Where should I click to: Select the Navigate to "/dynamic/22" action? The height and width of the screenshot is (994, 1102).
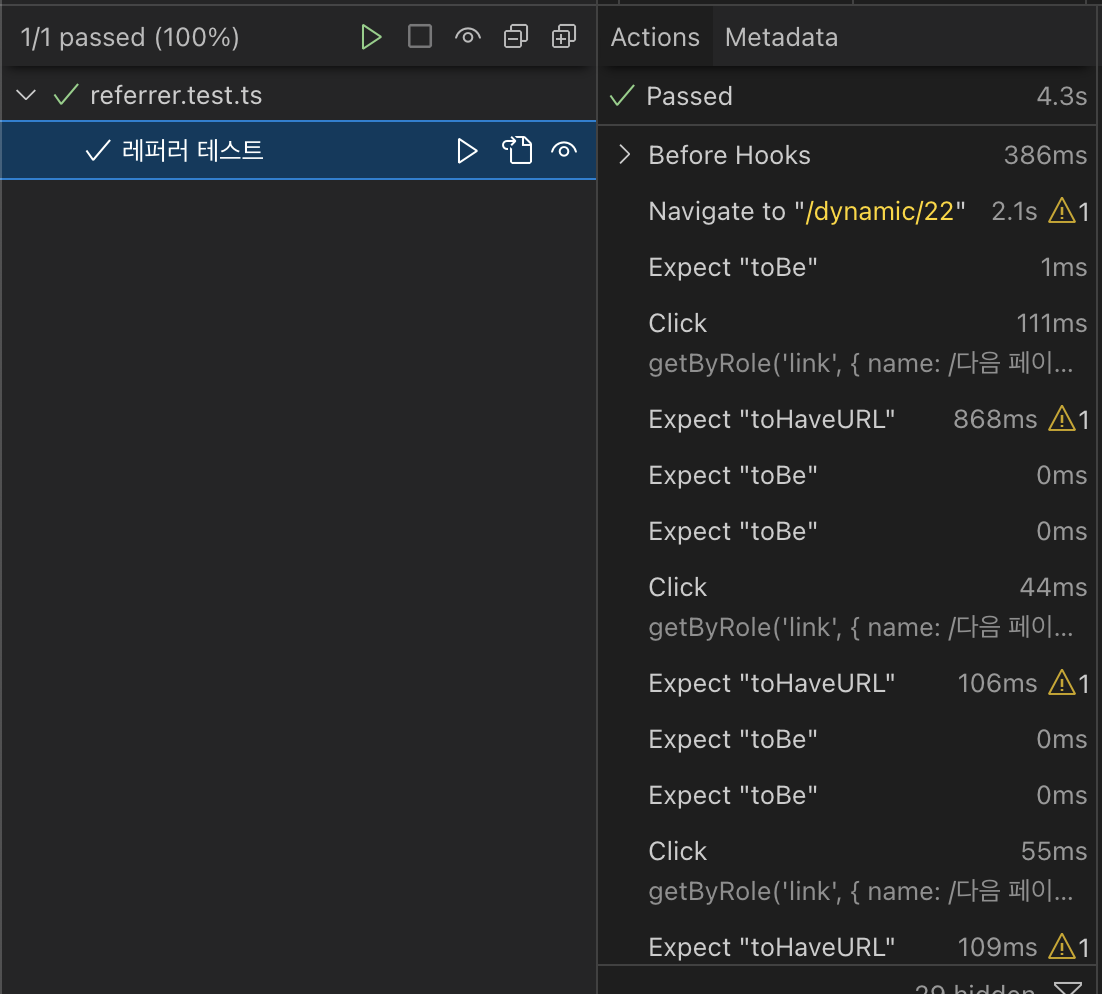pyautogui.click(x=807, y=211)
